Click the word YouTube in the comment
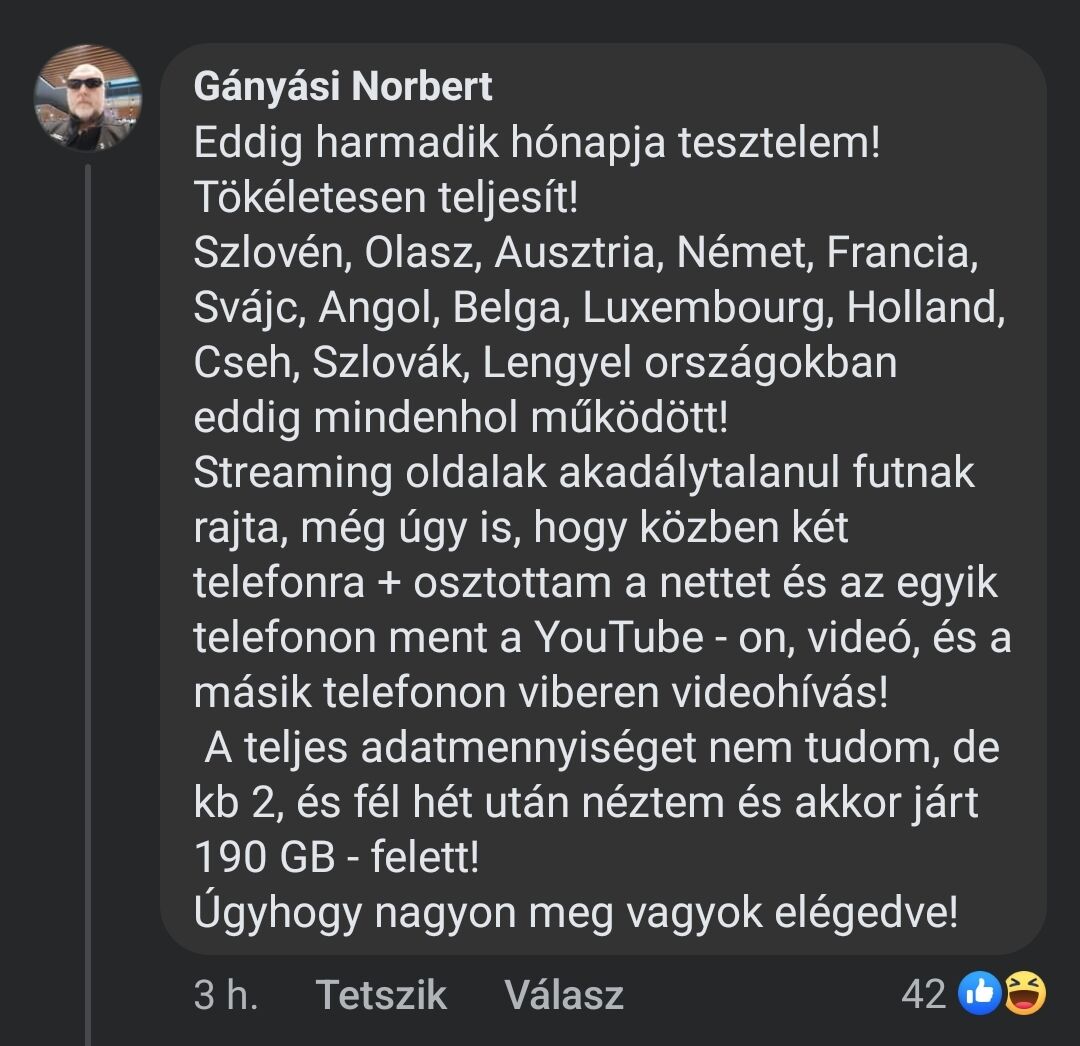This screenshot has width=1080, height=1046. pos(619,638)
